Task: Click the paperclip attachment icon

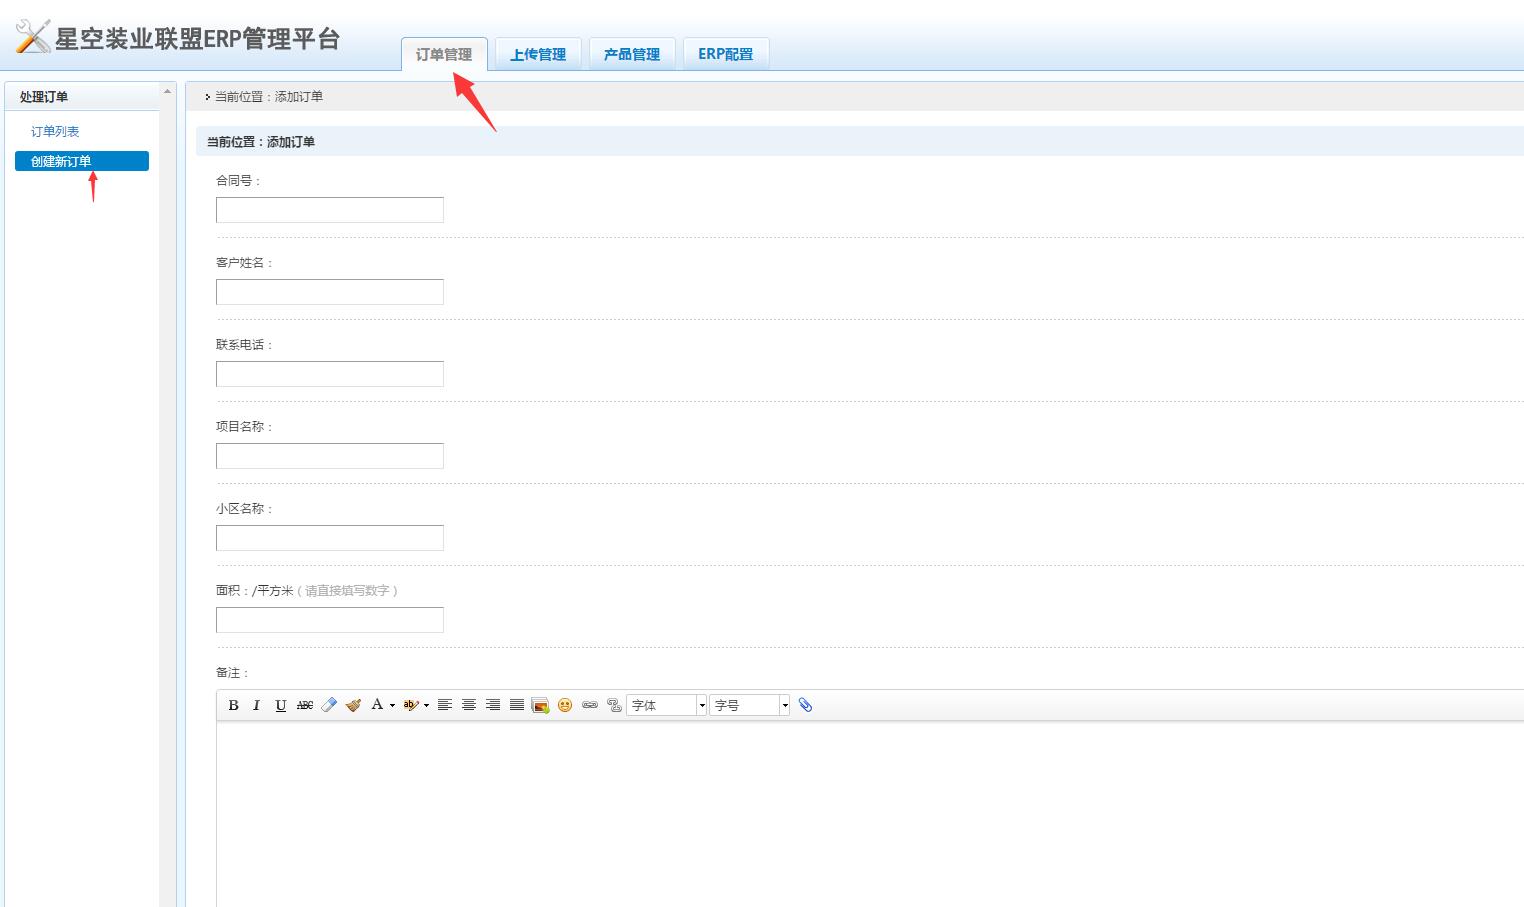Action: point(805,705)
